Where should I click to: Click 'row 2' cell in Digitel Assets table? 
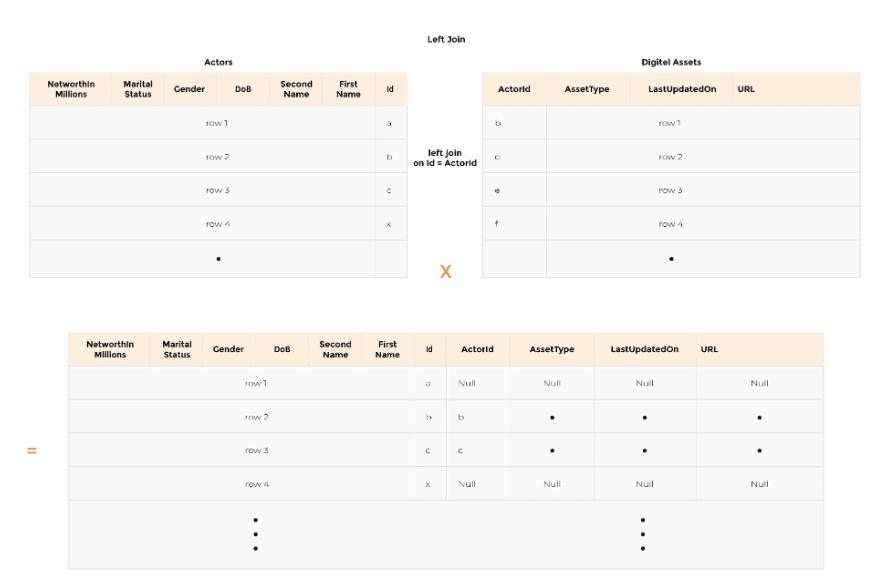pyautogui.click(x=669, y=157)
